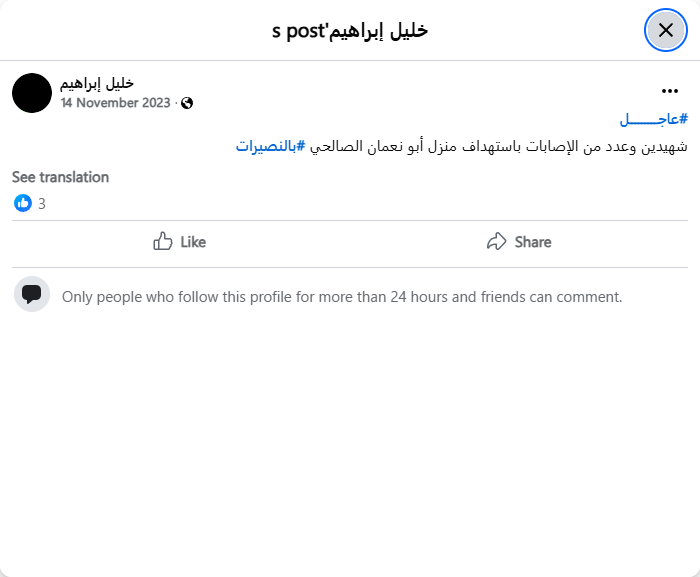Click the comment restriction notice text
Viewport: 700px width, 577px height.
[342, 297]
